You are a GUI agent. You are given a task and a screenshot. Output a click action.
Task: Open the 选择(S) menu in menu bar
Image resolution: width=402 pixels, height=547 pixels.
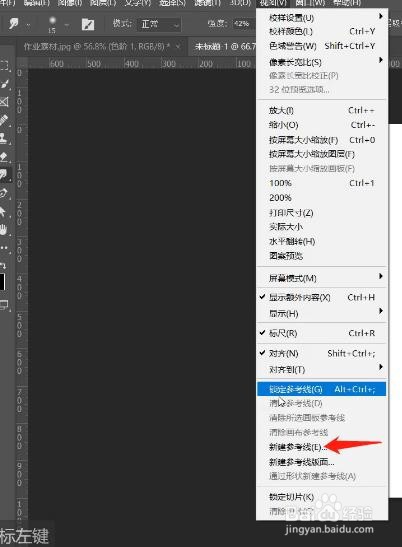point(172,3)
